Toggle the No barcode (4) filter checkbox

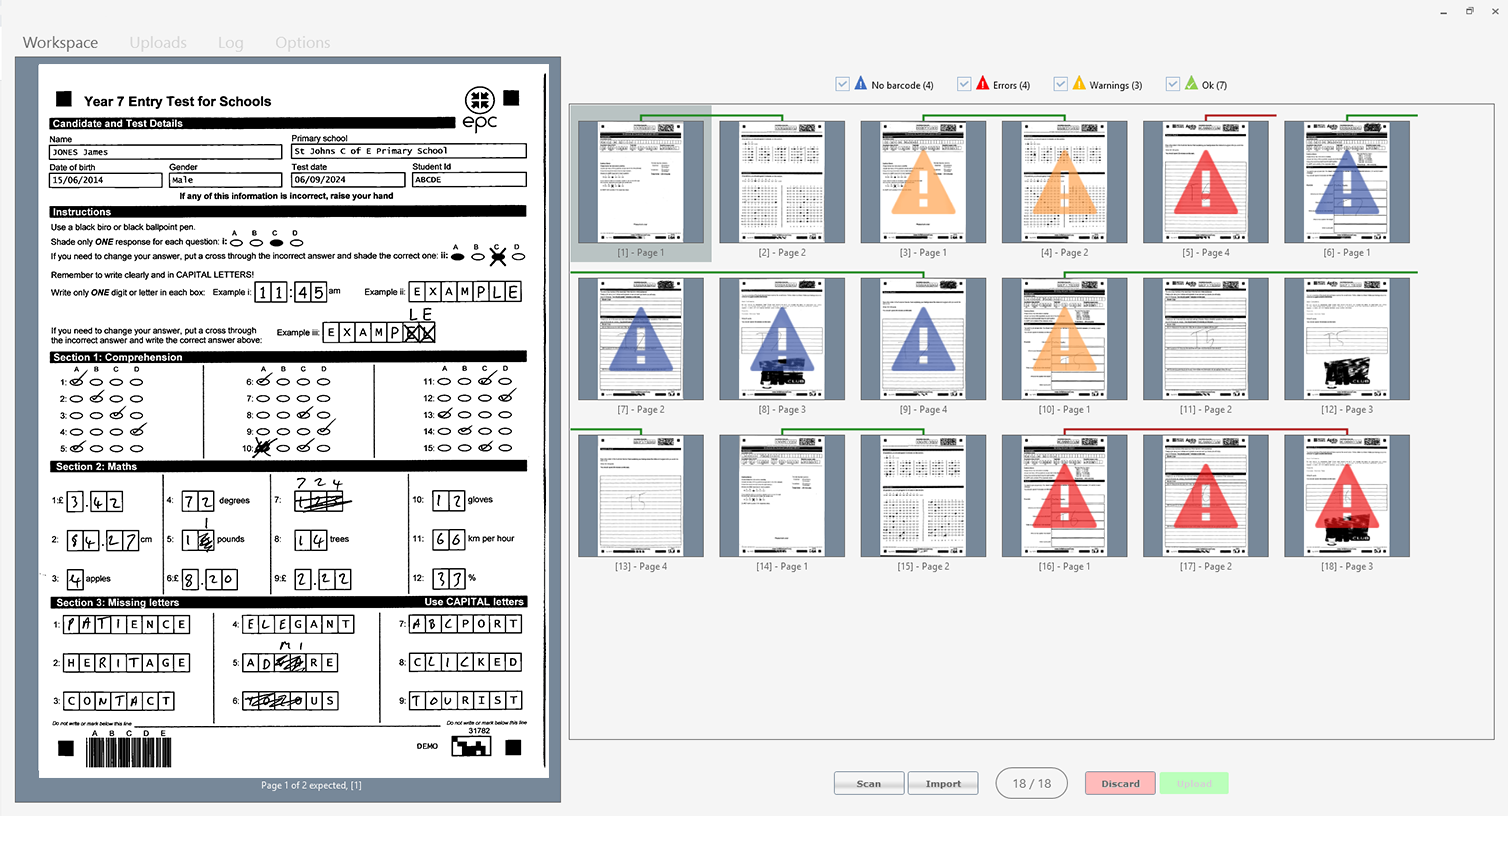pos(842,84)
